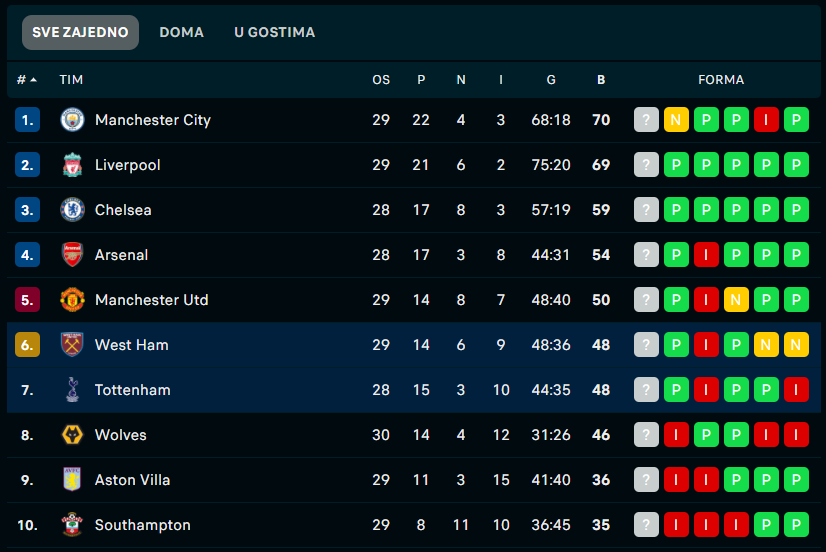Select the SVE ZAJEDNO tab

[x=80, y=32]
